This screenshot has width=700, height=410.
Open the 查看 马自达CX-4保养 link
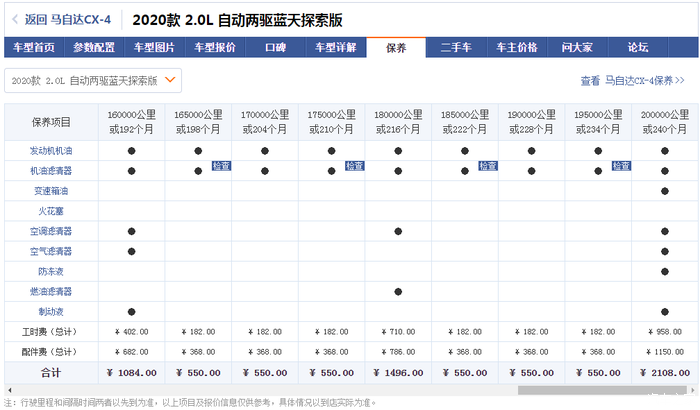coord(632,80)
